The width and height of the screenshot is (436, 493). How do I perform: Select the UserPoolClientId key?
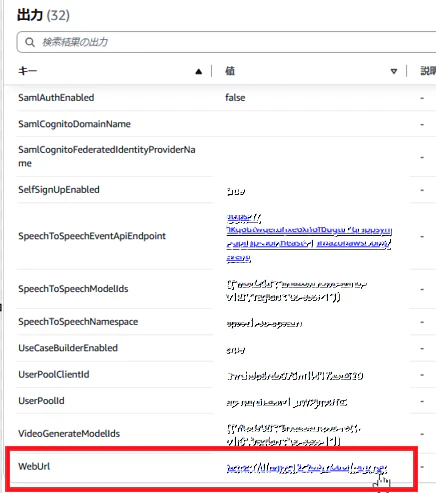point(54,374)
